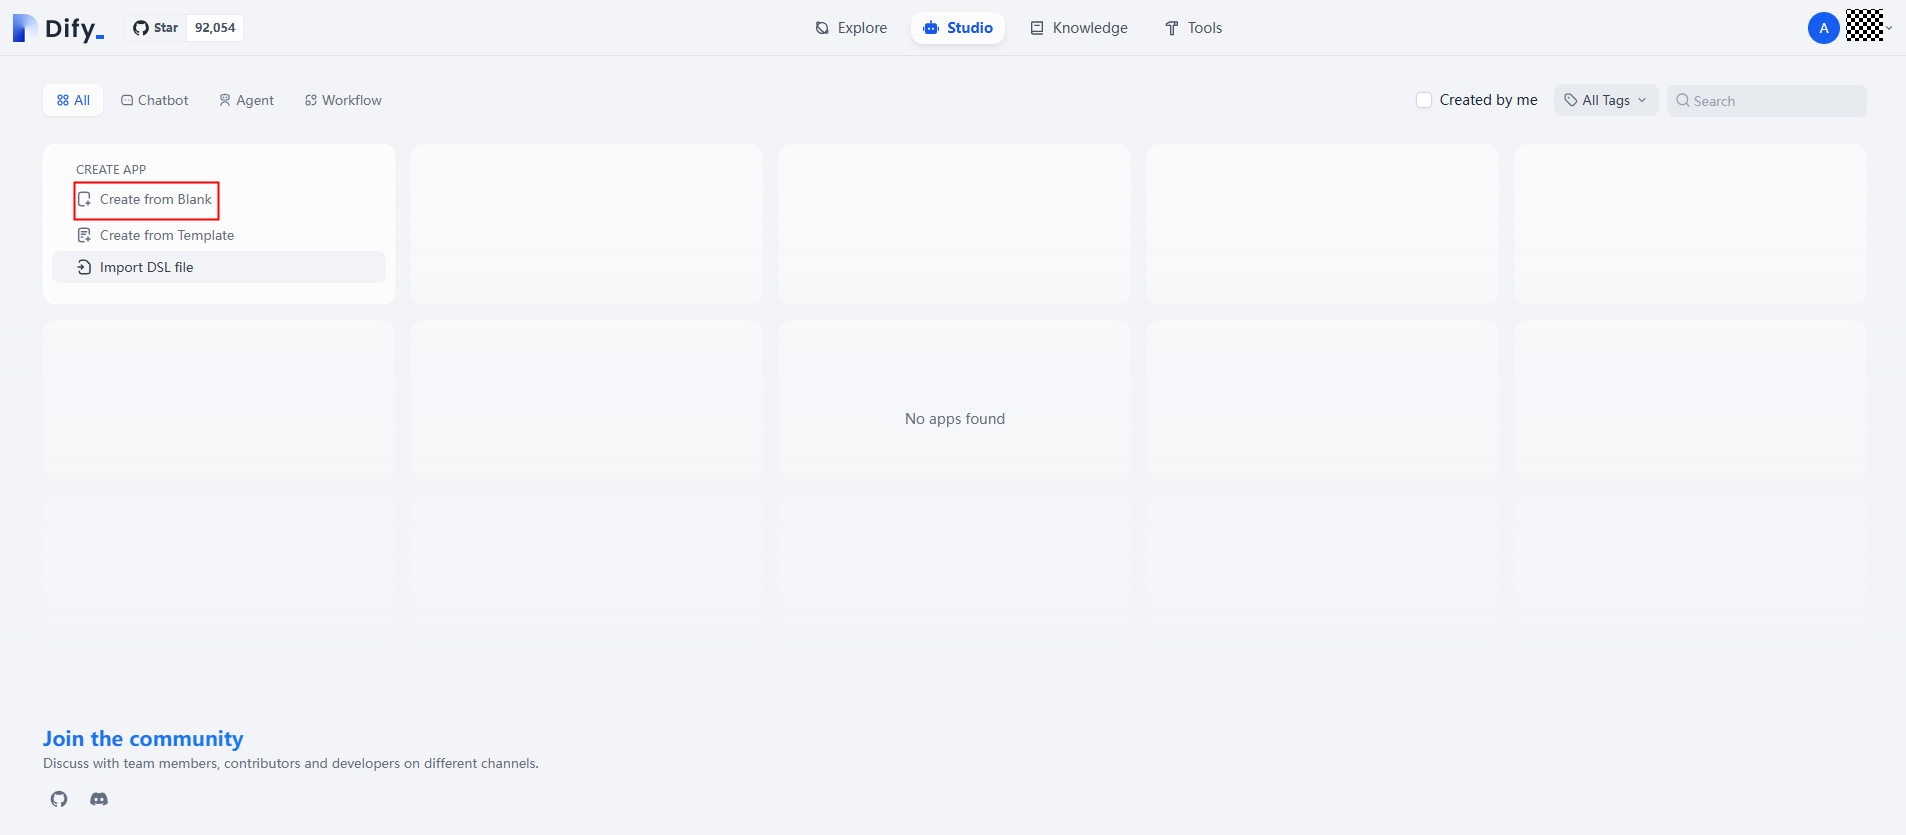
Task: Open the GitHub community icon
Action: 59,799
